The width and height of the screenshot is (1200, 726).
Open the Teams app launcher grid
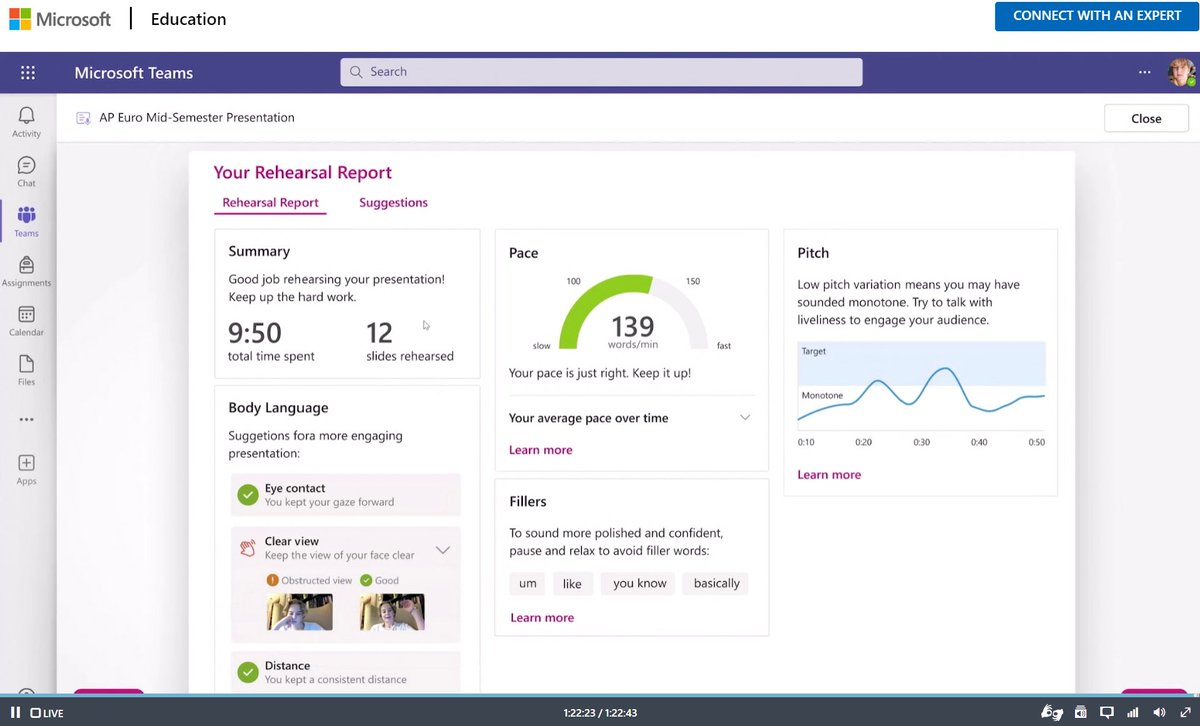pos(28,73)
